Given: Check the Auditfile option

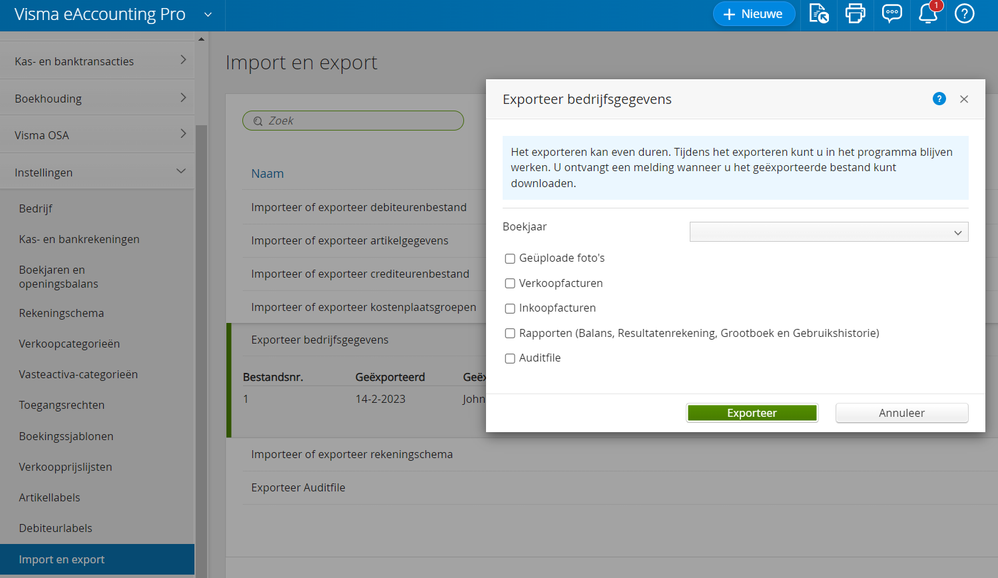Looking at the screenshot, I should click(510, 358).
